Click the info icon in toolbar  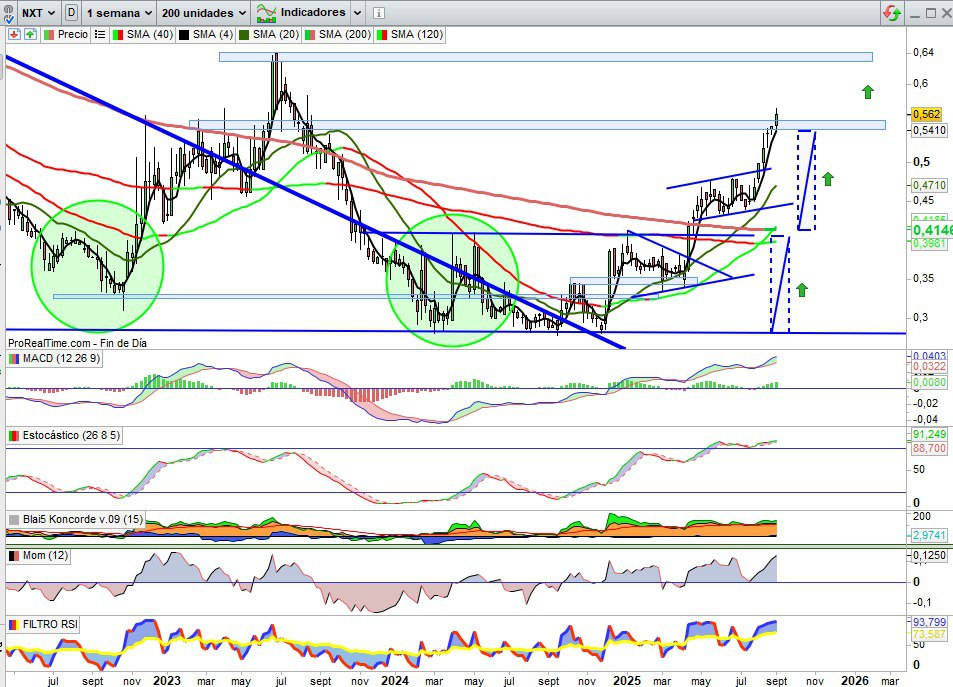point(378,13)
